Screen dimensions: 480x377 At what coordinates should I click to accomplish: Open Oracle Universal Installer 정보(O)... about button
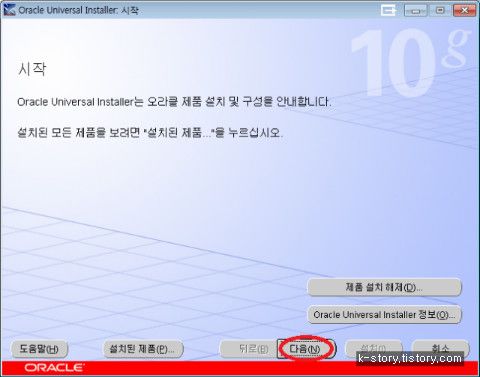pos(384,314)
